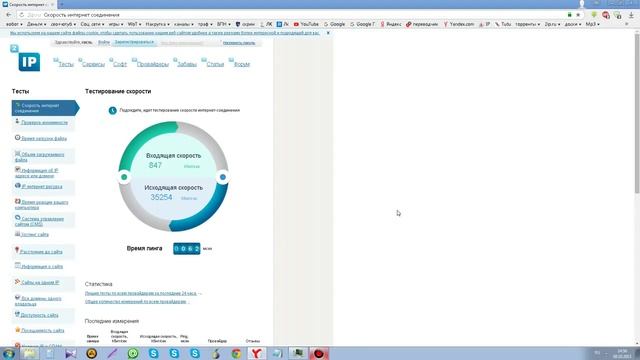Open the Яндекс bookmark
Image resolution: width=640 pixels, height=360 pixels.
[390, 24]
